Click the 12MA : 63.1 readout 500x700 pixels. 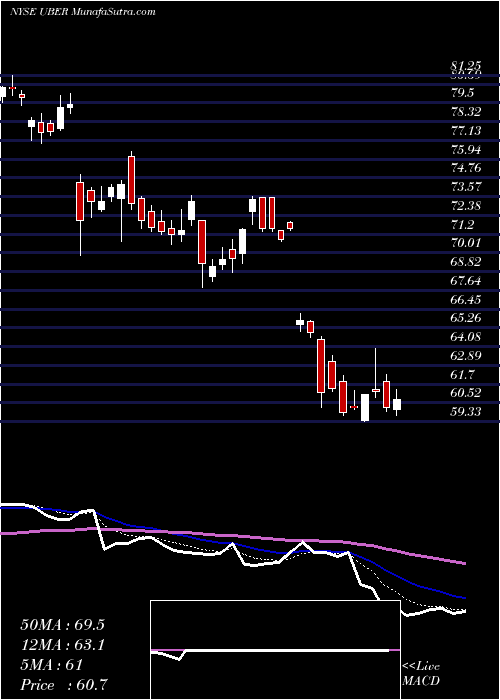(x=62, y=645)
